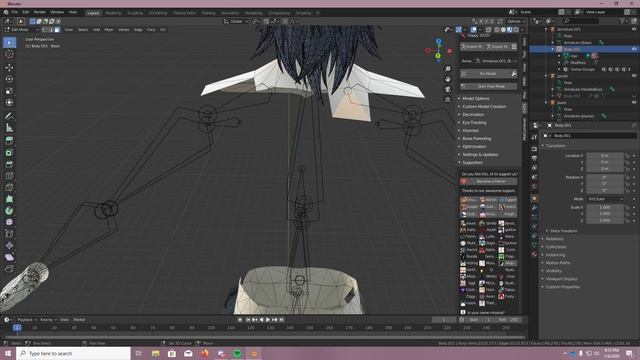
Task: Select the Inset Faces tool
Action: click(9, 153)
